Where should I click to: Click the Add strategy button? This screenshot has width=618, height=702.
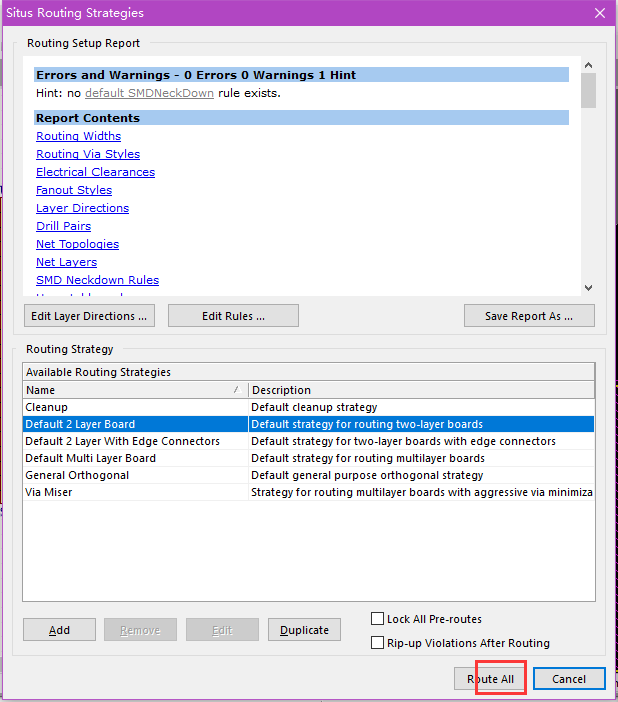(60, 630)
